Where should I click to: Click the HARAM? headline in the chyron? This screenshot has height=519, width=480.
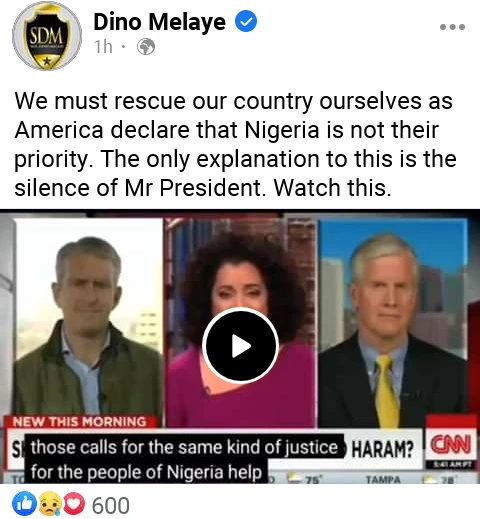pos(383,450)
